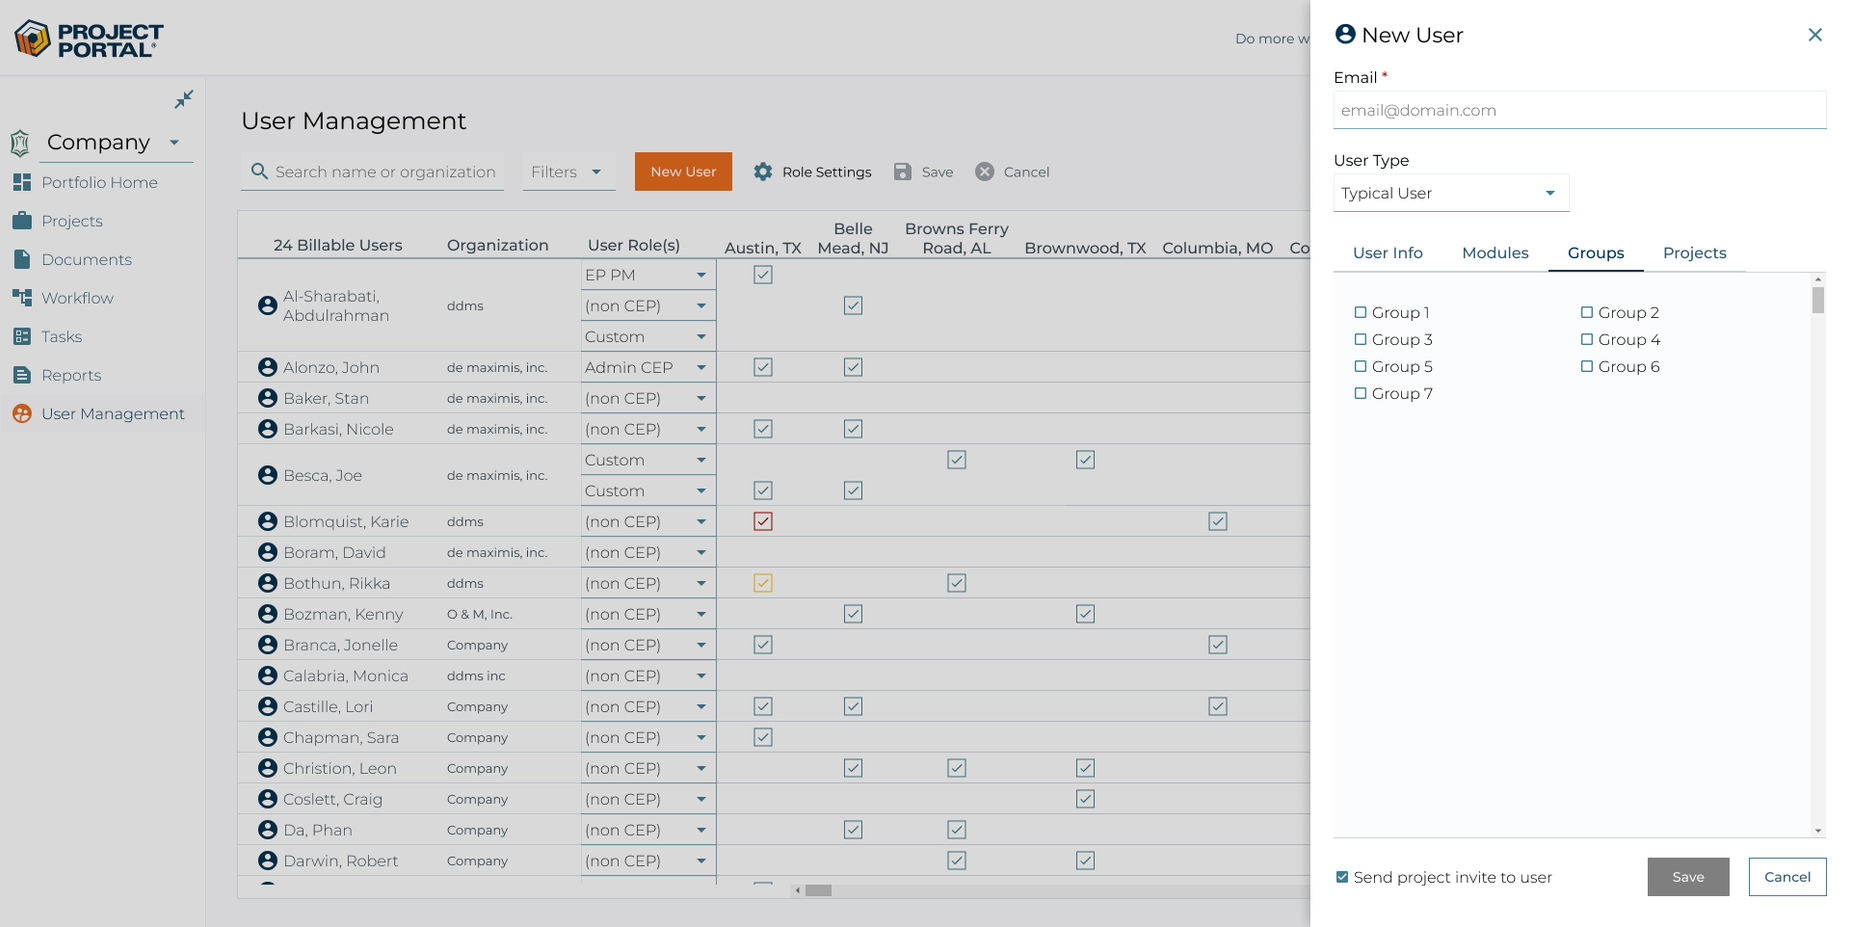Click the Tasks list icon

(x=22, y=336)
